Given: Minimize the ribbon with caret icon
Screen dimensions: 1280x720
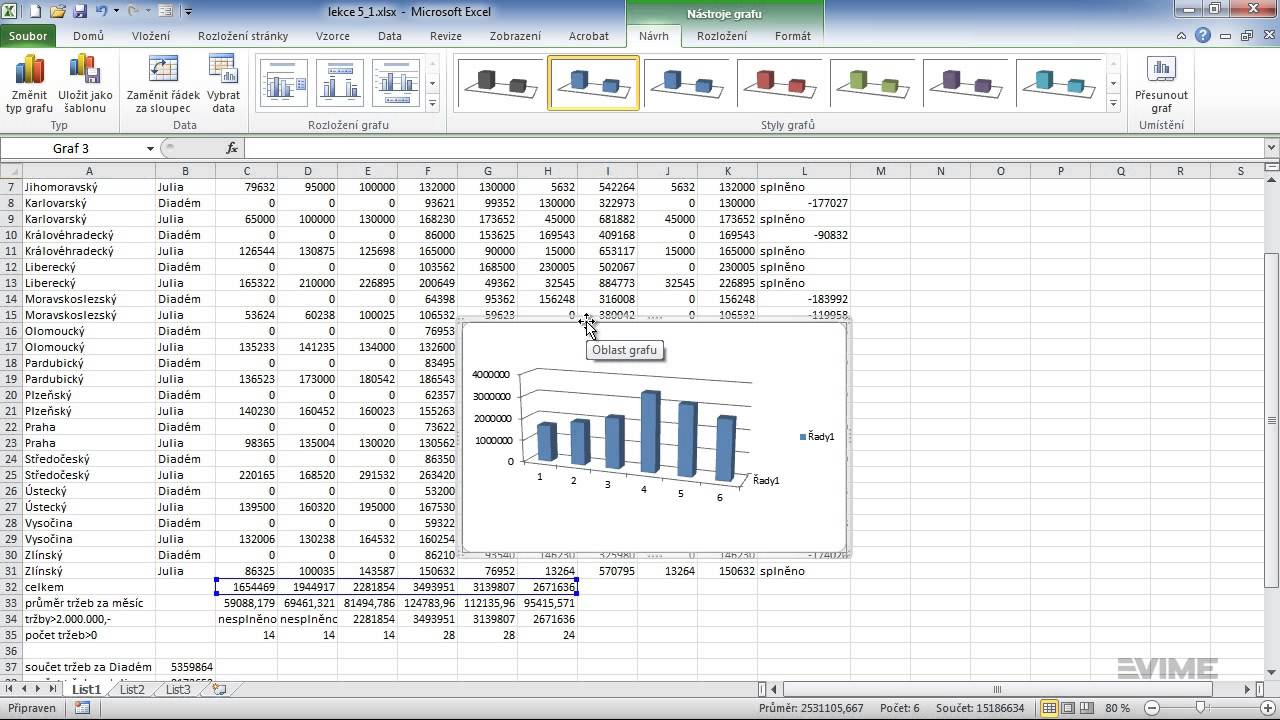Looking at the screenshot, I should [x=1182, y=35].
